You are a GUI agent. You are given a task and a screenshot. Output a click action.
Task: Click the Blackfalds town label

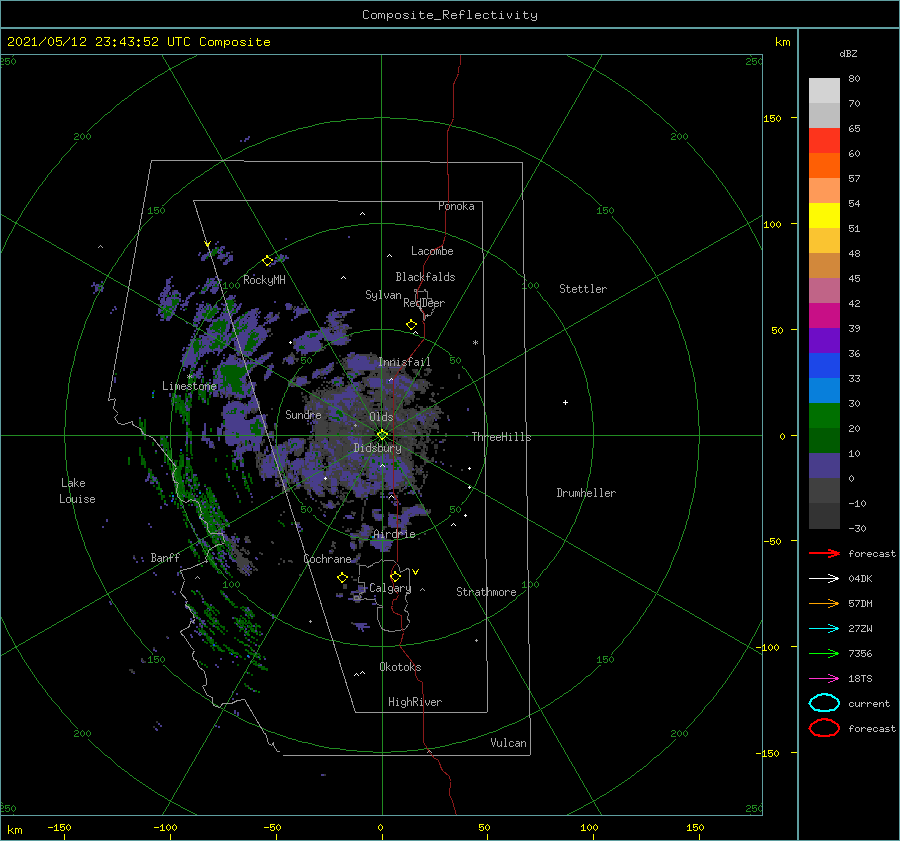coord(425,277)
